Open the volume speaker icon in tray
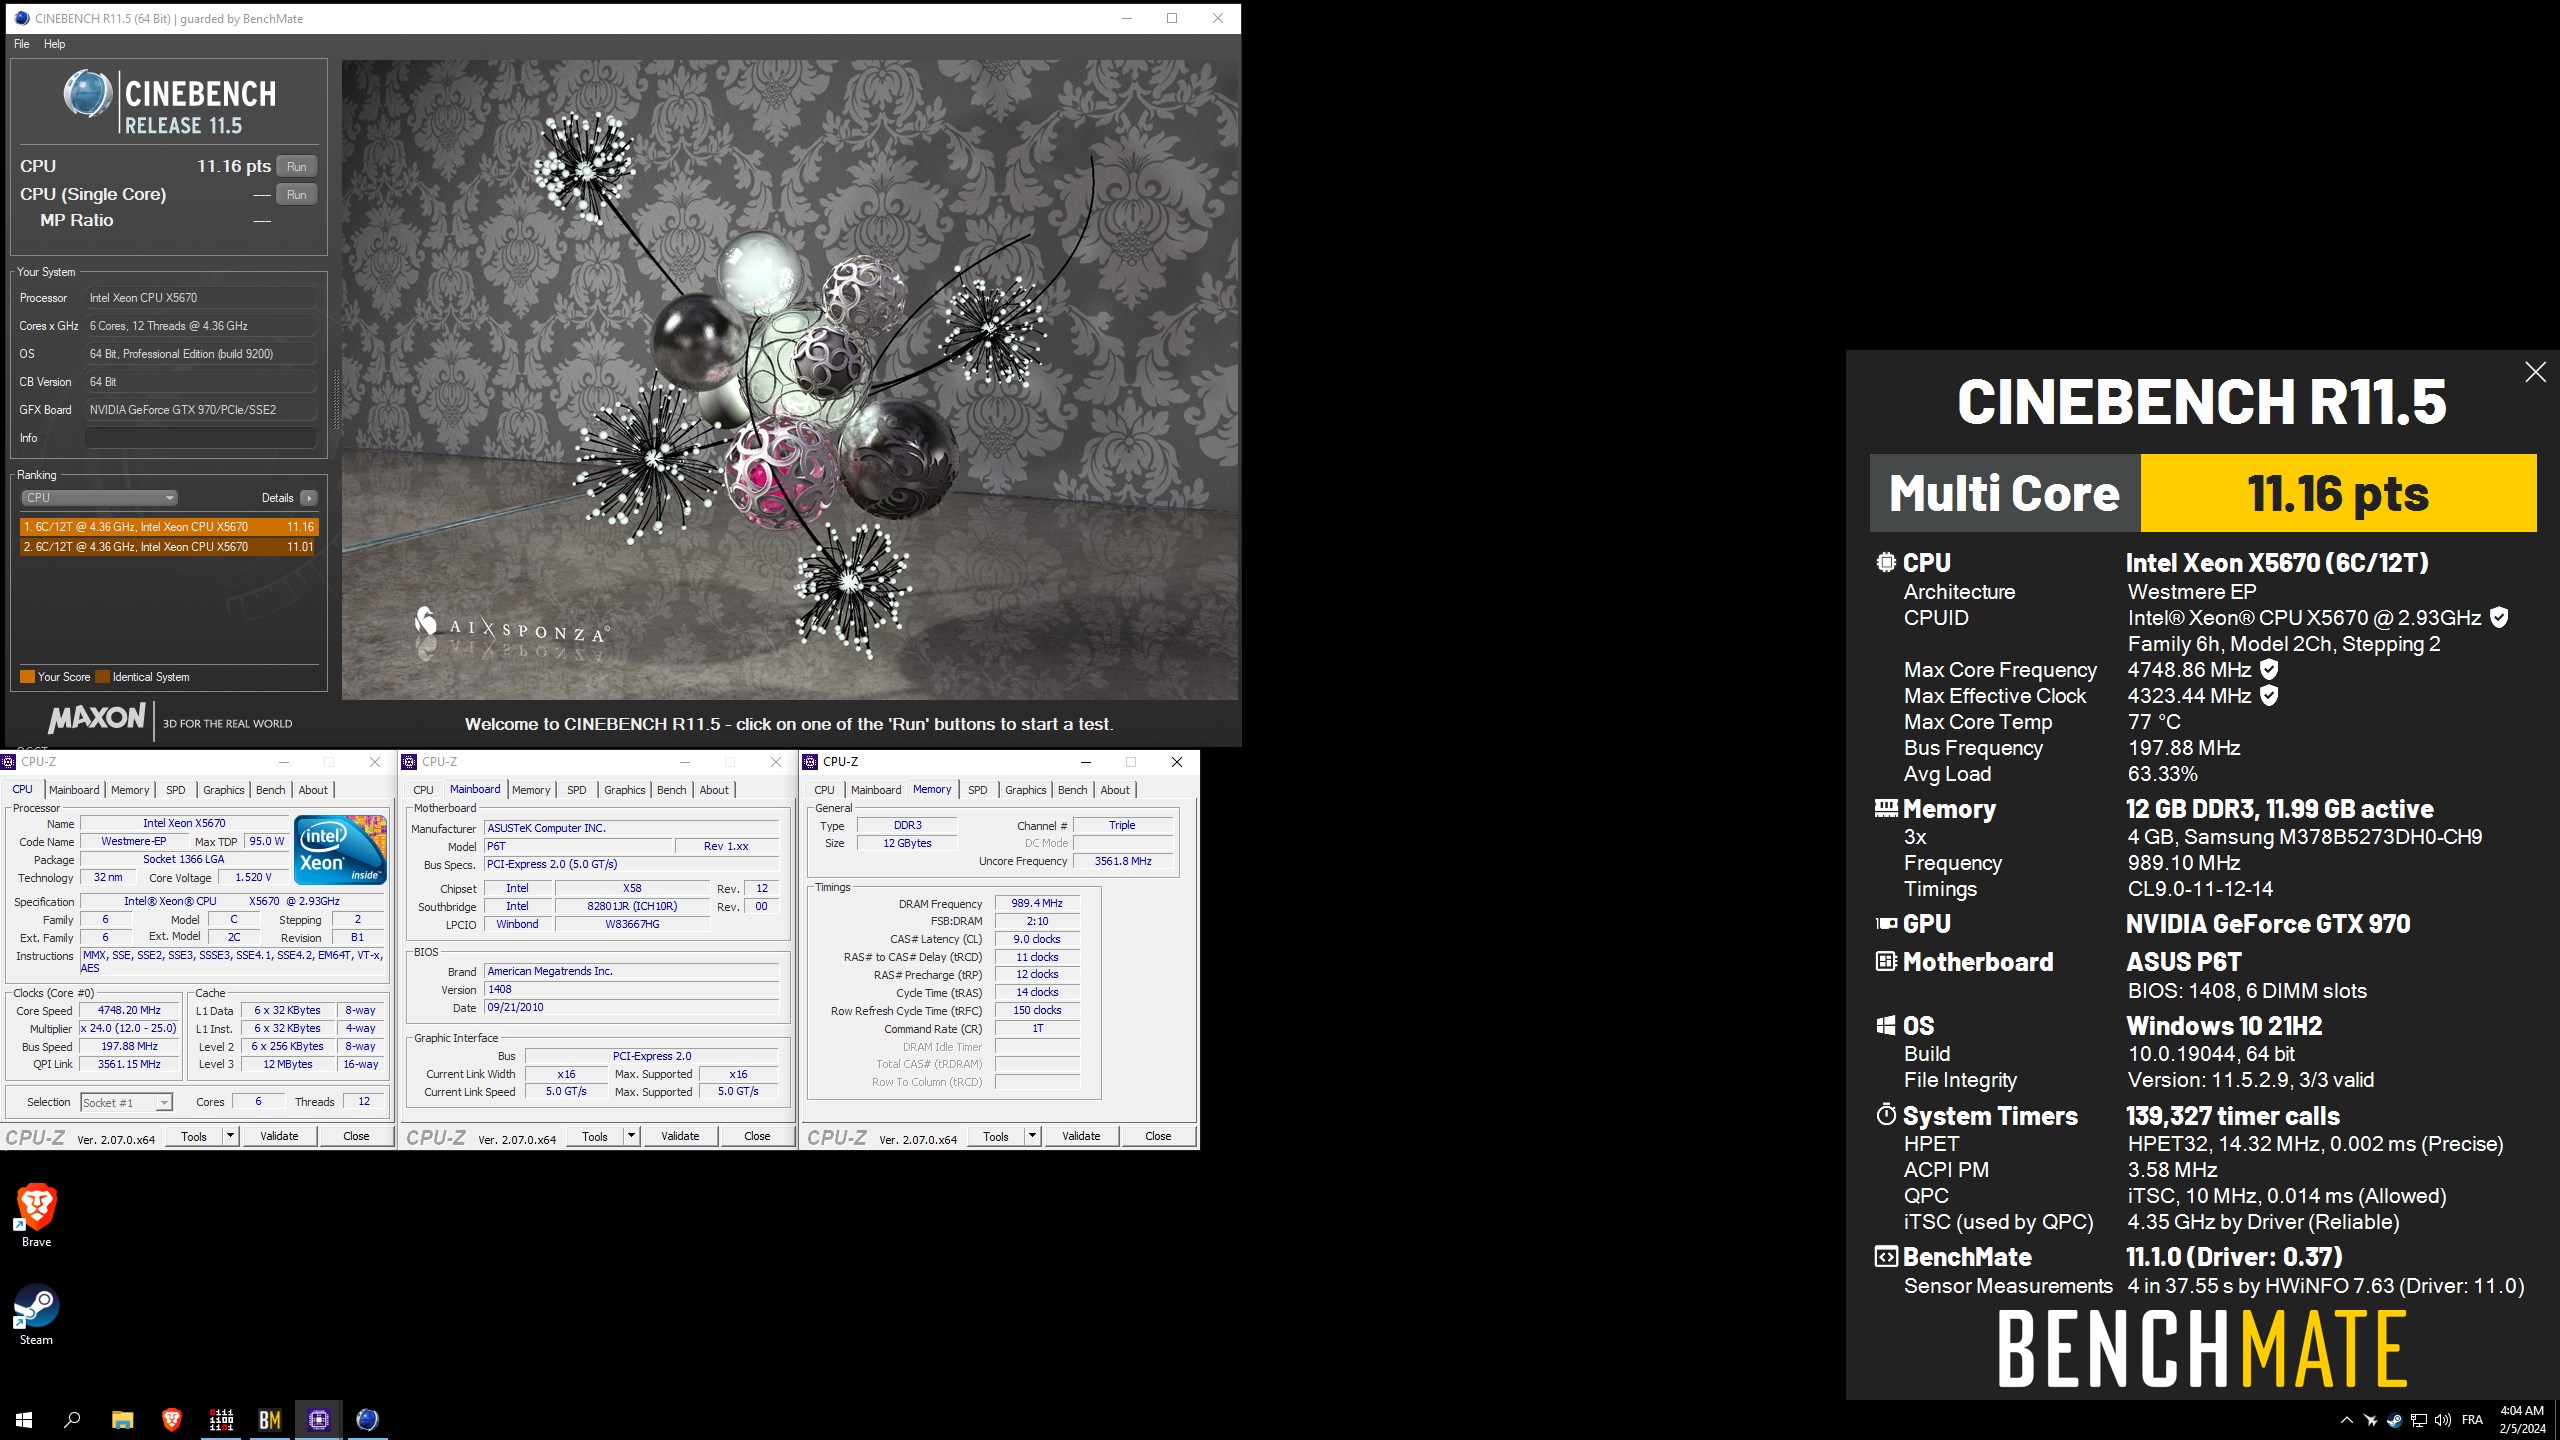 [x=2442, y=1420]
